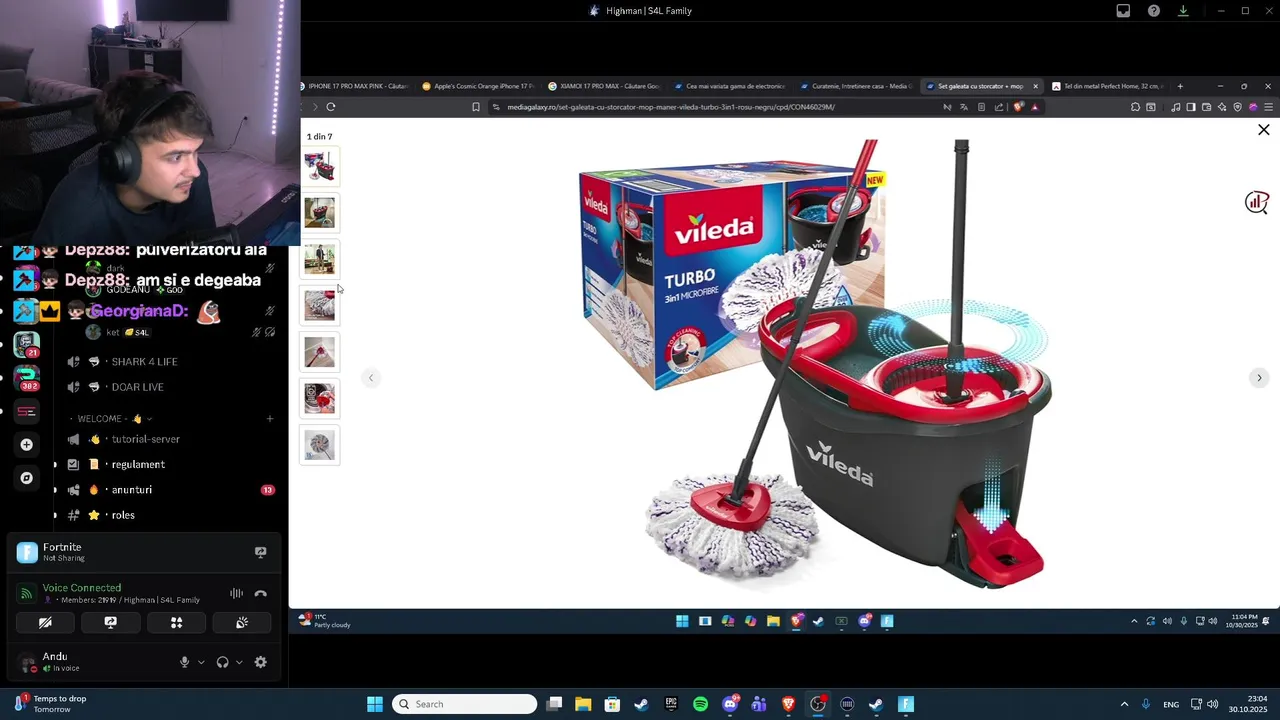Select second gallery thumbnail of mop bucket
This screenshot has height=720, width=1280.
point(320,212)
